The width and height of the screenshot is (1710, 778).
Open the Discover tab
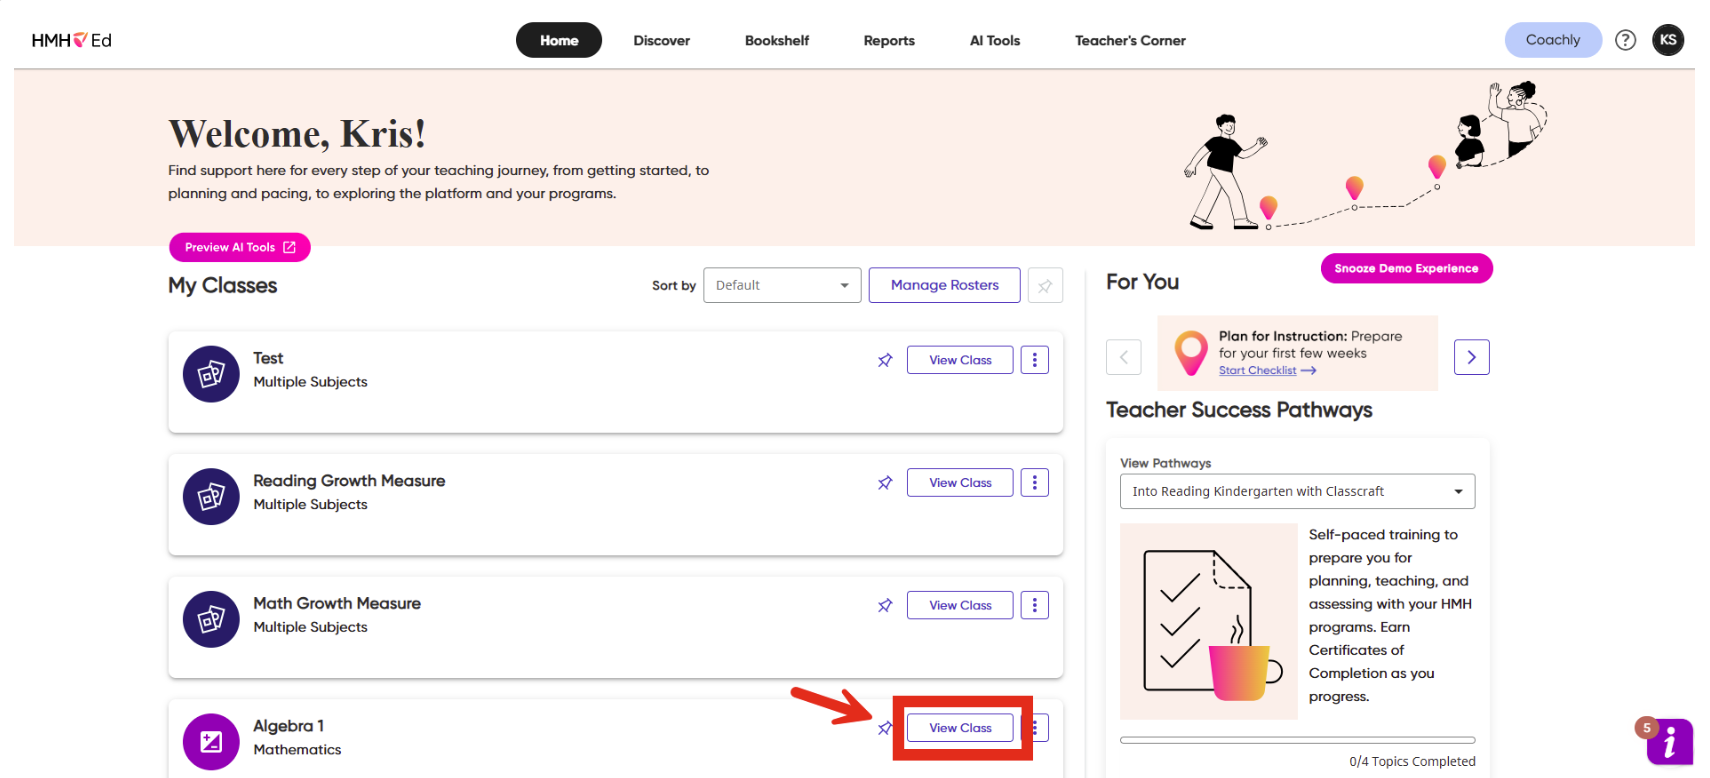click(662, 40)
